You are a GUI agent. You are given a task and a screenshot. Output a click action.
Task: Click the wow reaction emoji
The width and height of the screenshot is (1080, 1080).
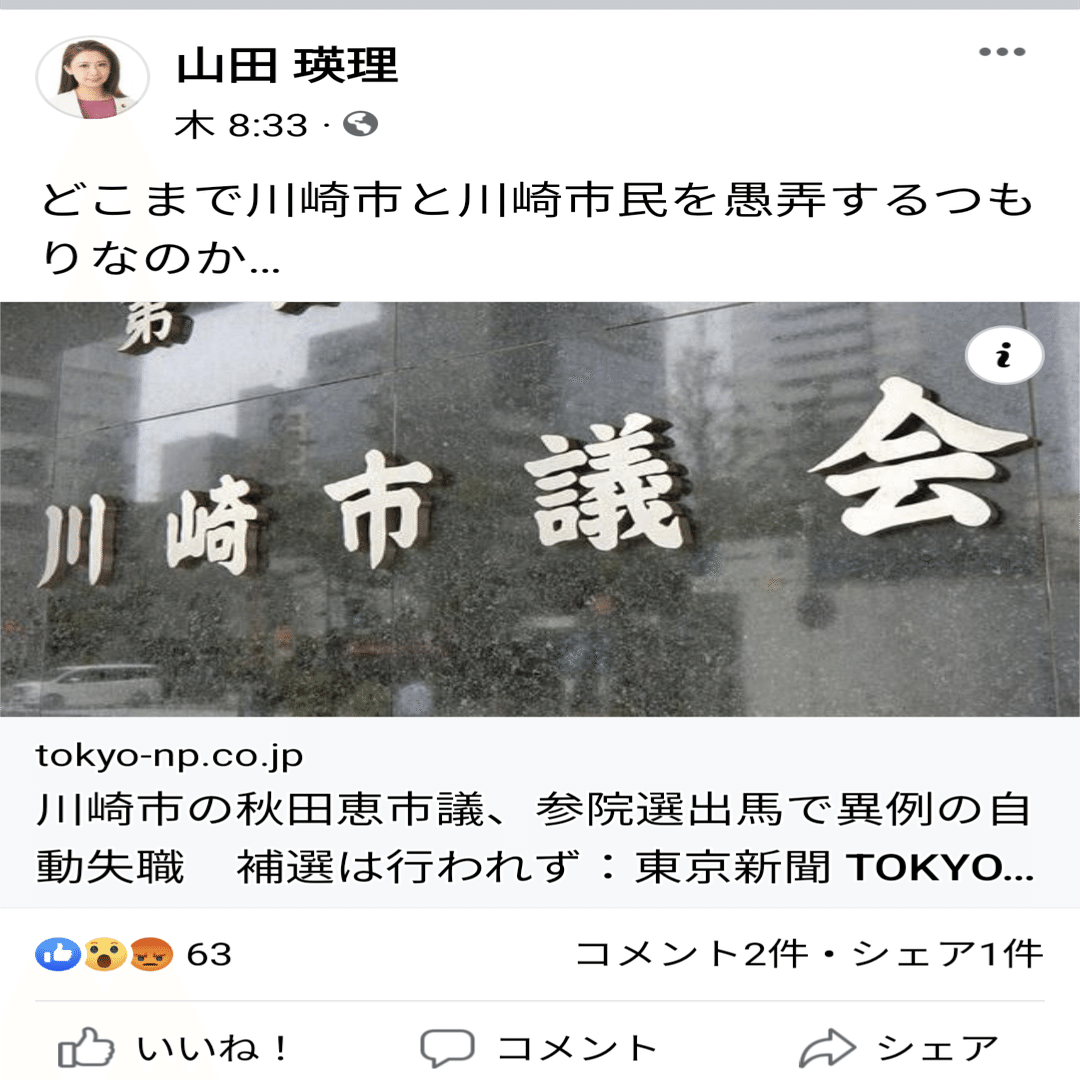[x=105, y=955]
